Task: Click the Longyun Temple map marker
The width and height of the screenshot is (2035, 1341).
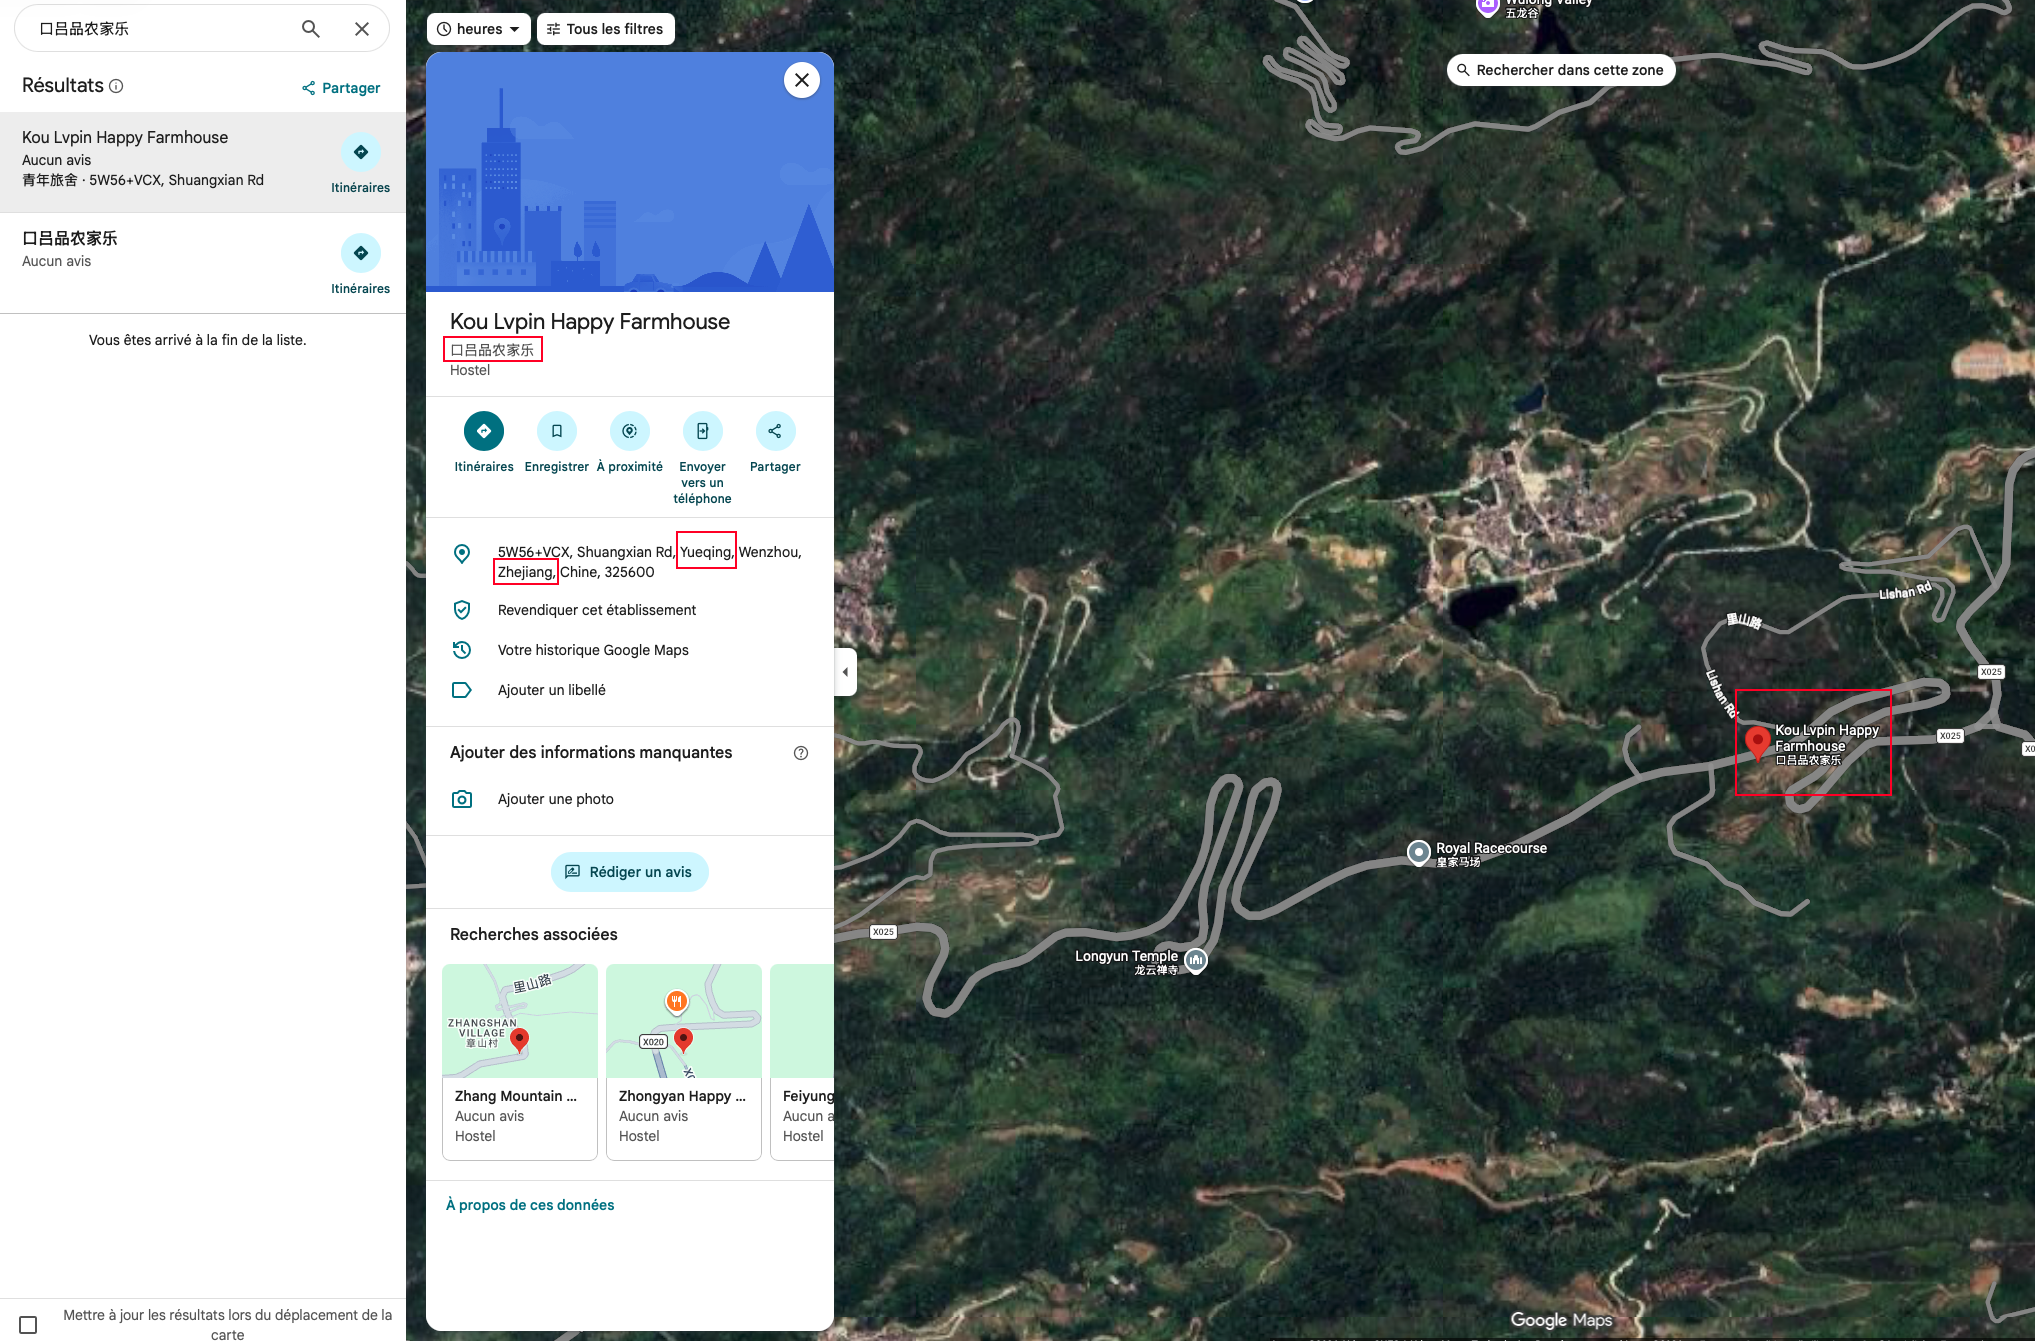Action: [1196, 960]
